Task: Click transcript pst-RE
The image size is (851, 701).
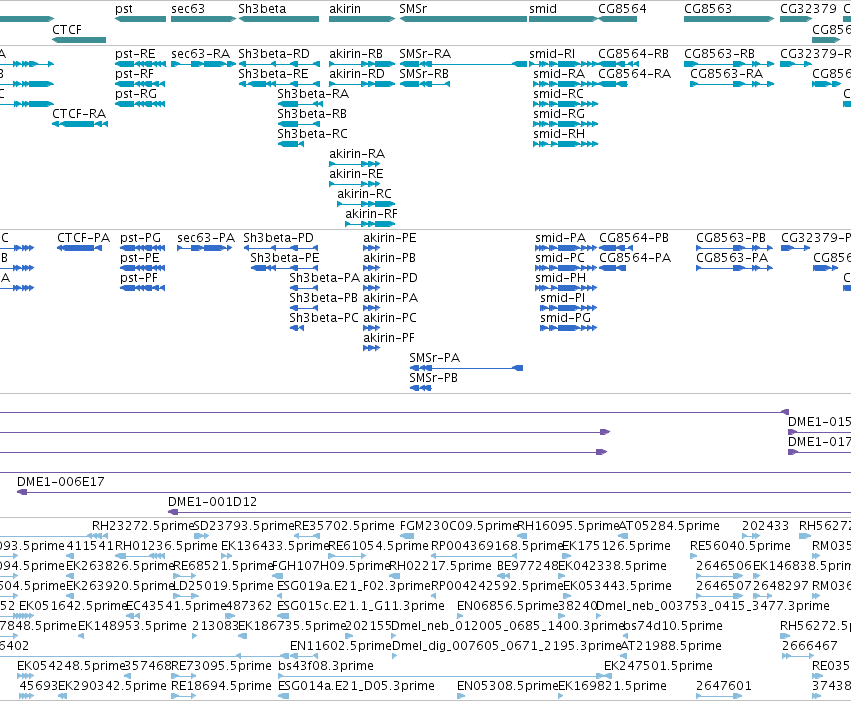Action: (x=141, y=64)
